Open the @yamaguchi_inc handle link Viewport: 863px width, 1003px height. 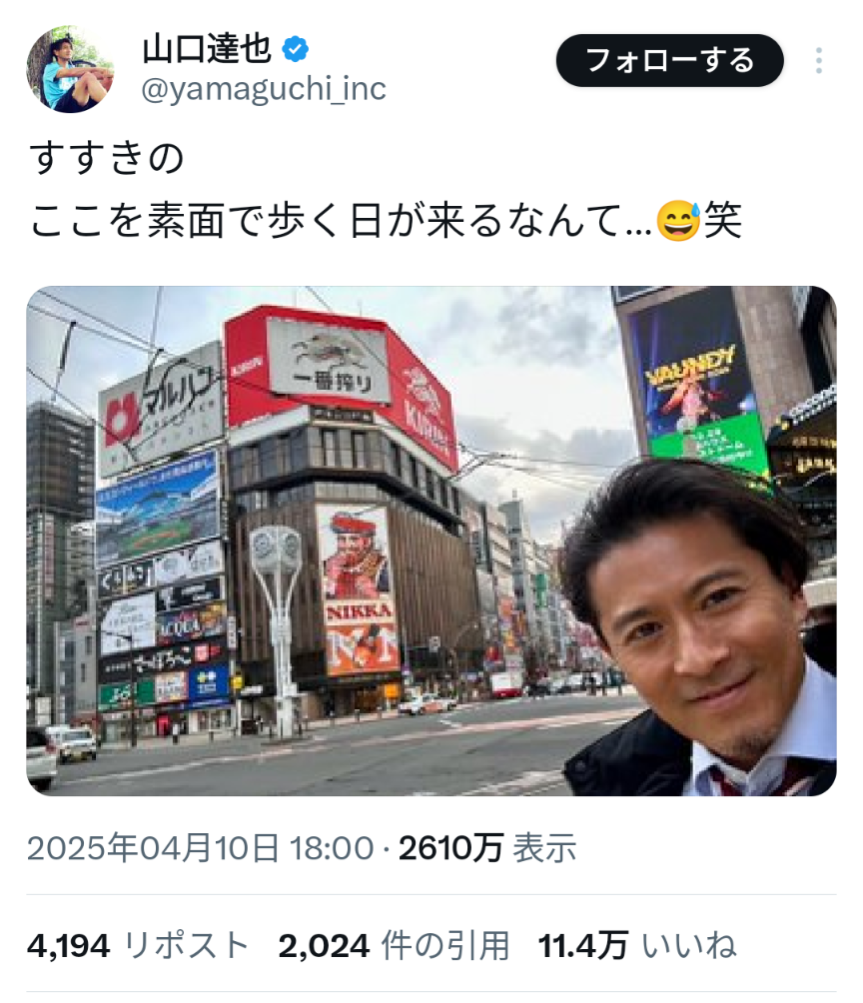(x=264, y=89)
